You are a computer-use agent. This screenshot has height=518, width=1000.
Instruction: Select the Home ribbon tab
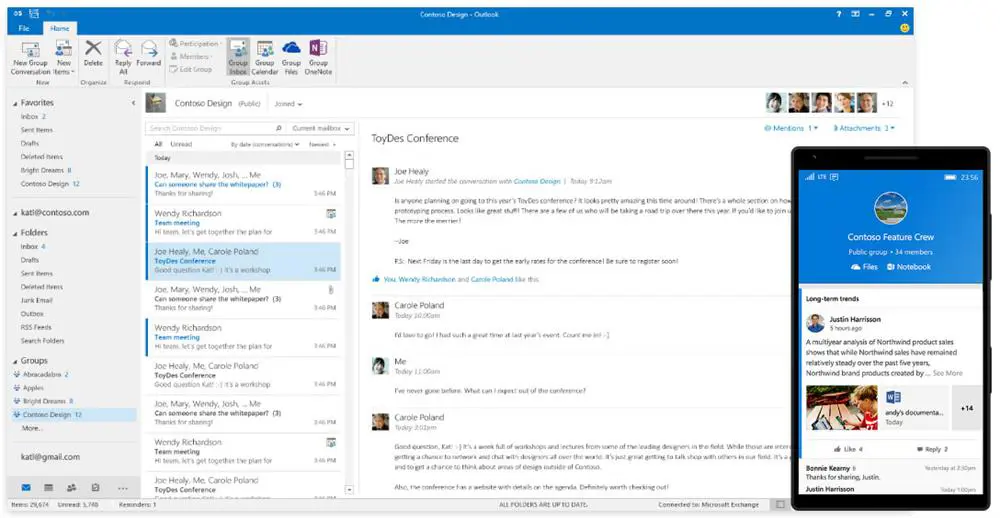coord(60,28)
